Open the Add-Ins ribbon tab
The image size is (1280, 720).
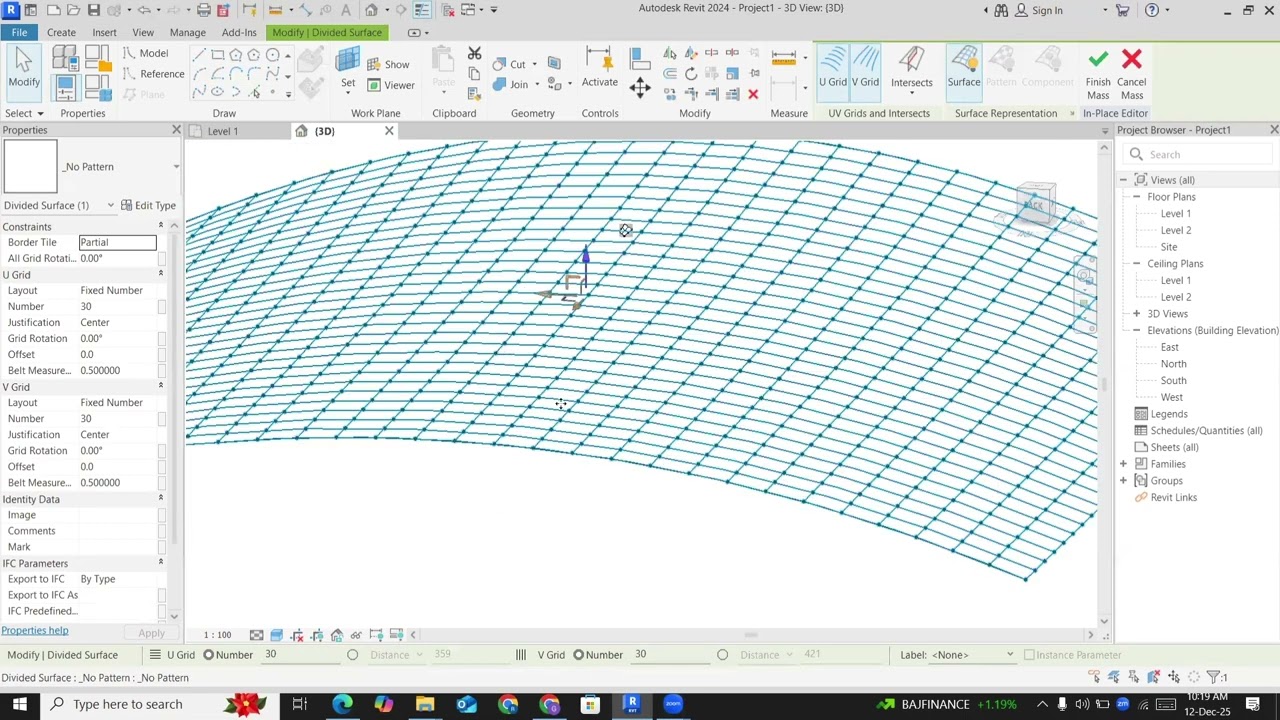pyautogui.click(x=239, y=32)
